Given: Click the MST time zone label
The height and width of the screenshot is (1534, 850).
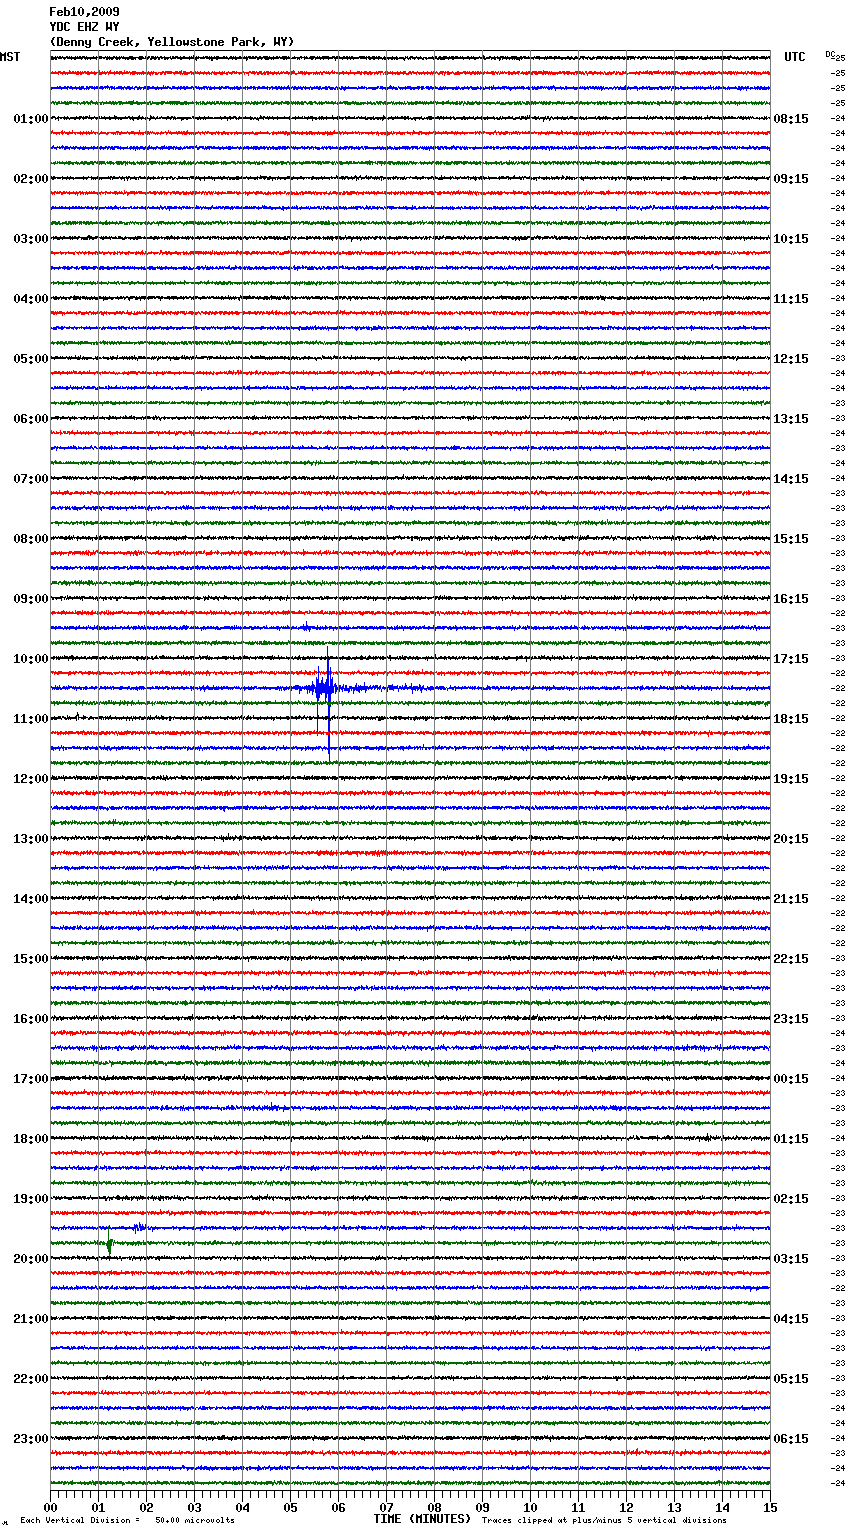Looking at the screenshot, I should click(x=10, y=57).
